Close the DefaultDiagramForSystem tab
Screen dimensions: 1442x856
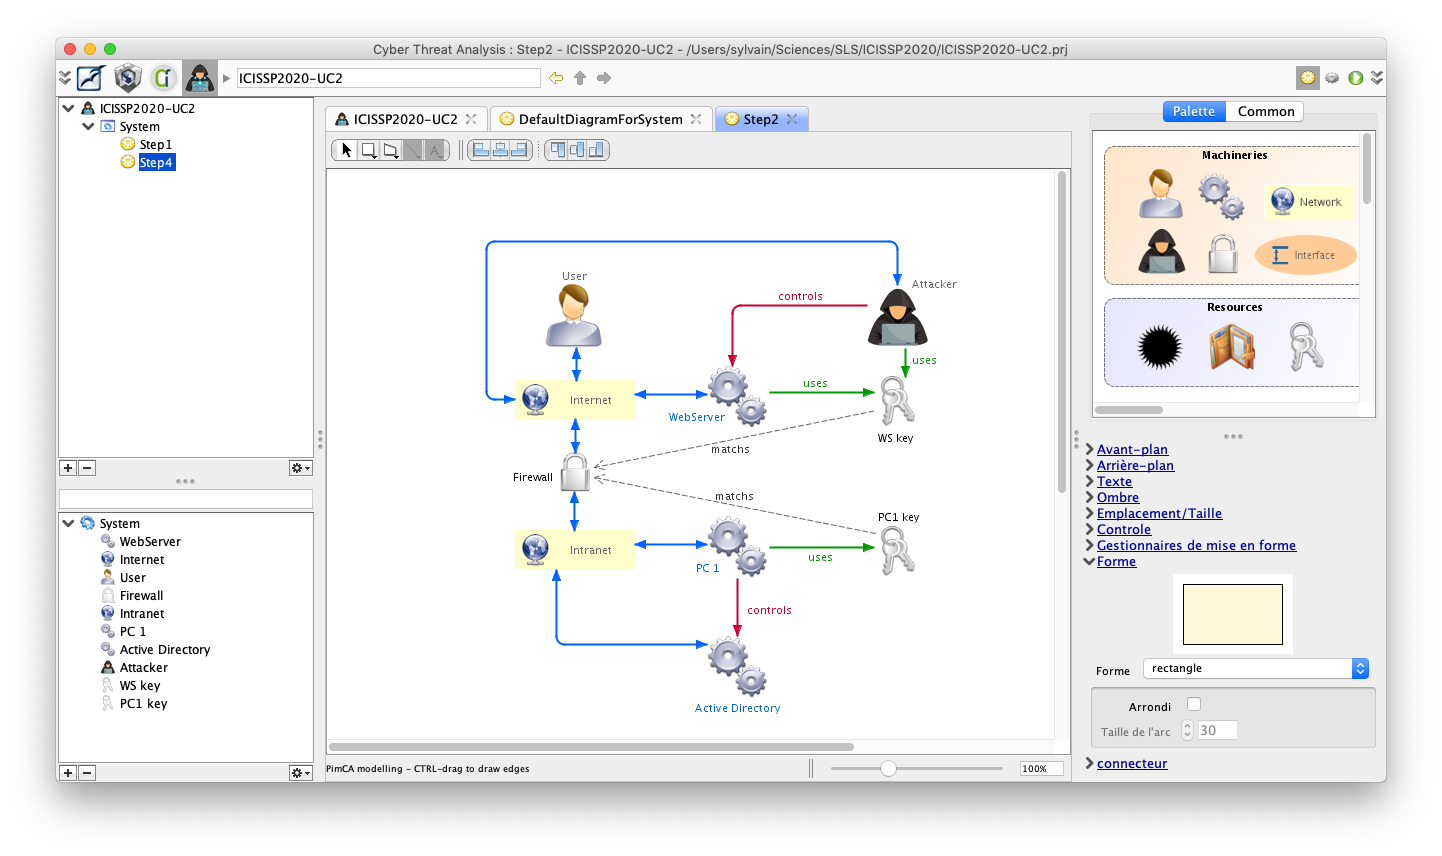pos(696,119)
